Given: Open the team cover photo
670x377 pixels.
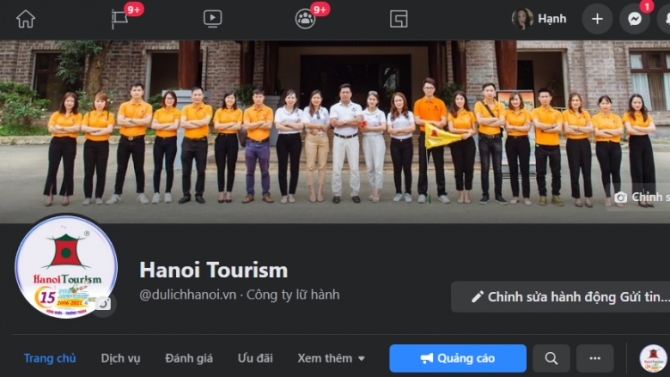Looking at the screenshot, I should [335, 132].
